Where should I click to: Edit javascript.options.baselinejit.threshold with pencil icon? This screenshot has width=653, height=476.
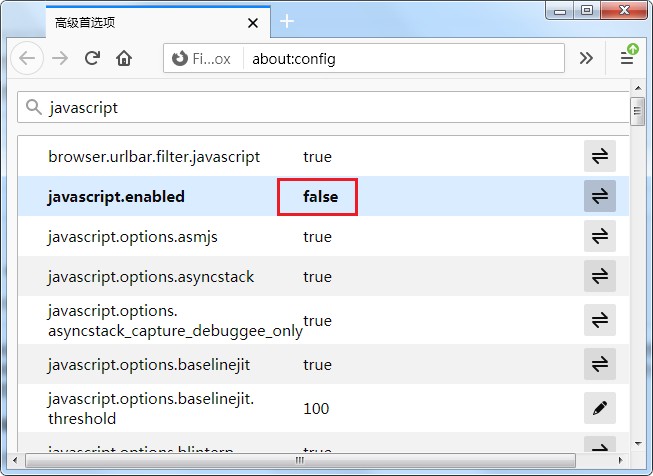tap(600, 408)
